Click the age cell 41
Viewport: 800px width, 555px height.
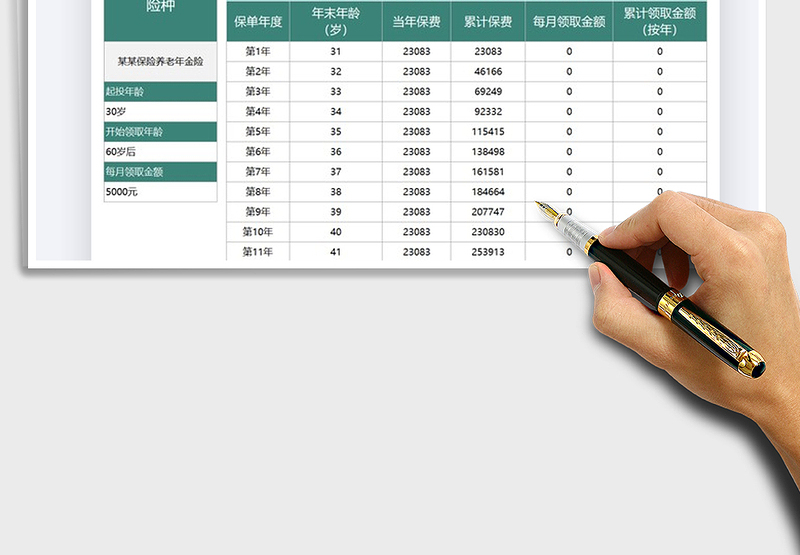tap(336, 251)
